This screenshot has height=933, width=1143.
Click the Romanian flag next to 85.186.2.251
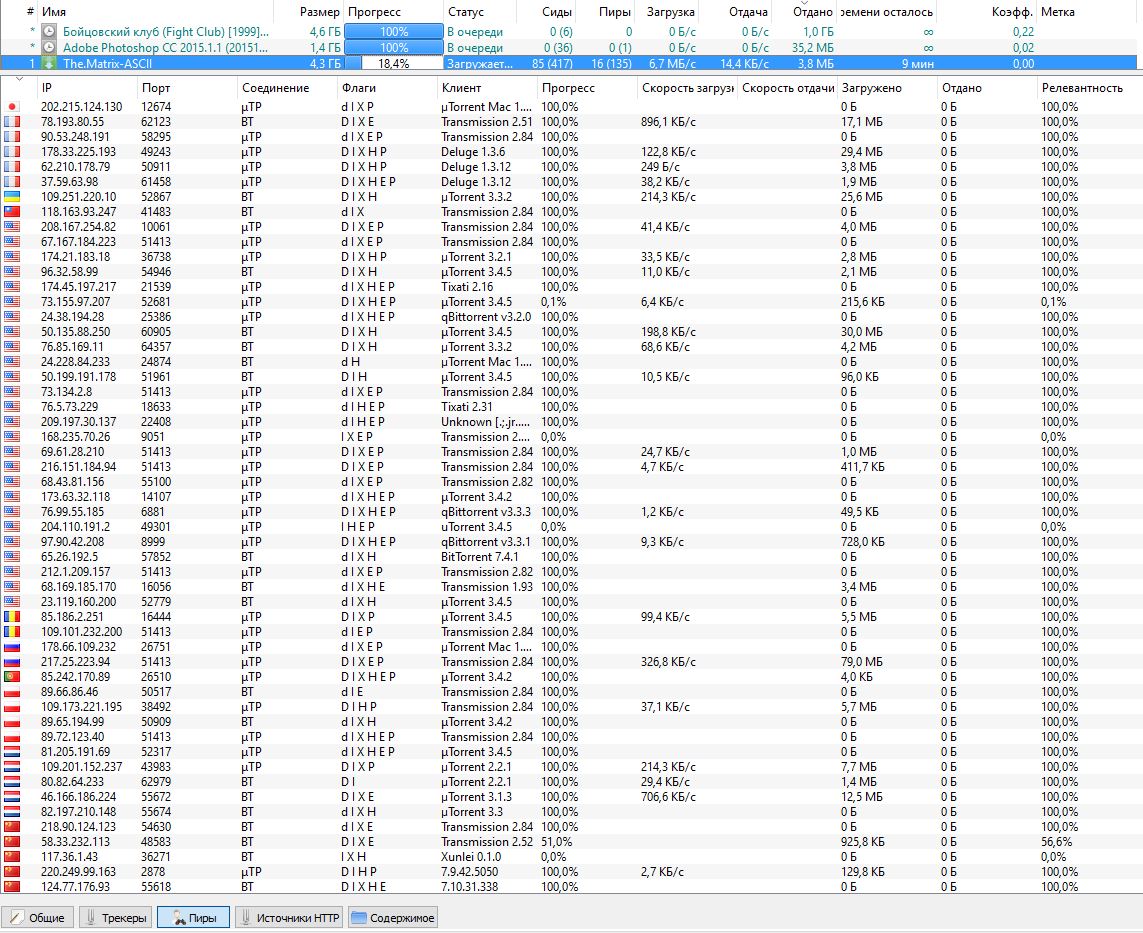(12, 617)
